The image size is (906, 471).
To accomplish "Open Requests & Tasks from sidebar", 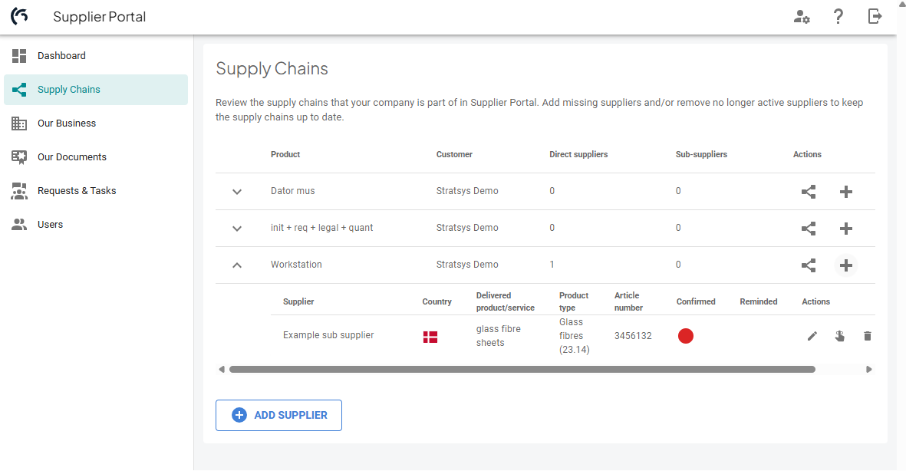I will click(x=76, y=191).
